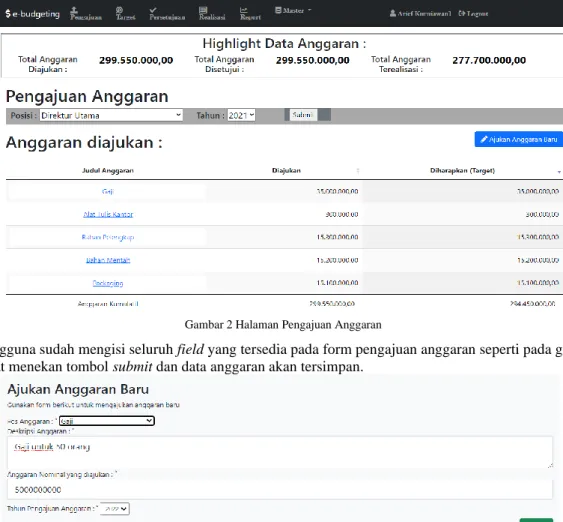
Task: Open the Packaging budget link
Action: point(108,283)
